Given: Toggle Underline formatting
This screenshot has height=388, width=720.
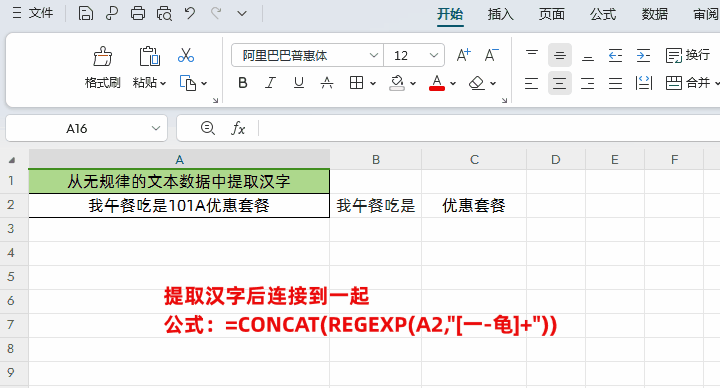Looking at the screenshot, I should click(x=299, y=83).
